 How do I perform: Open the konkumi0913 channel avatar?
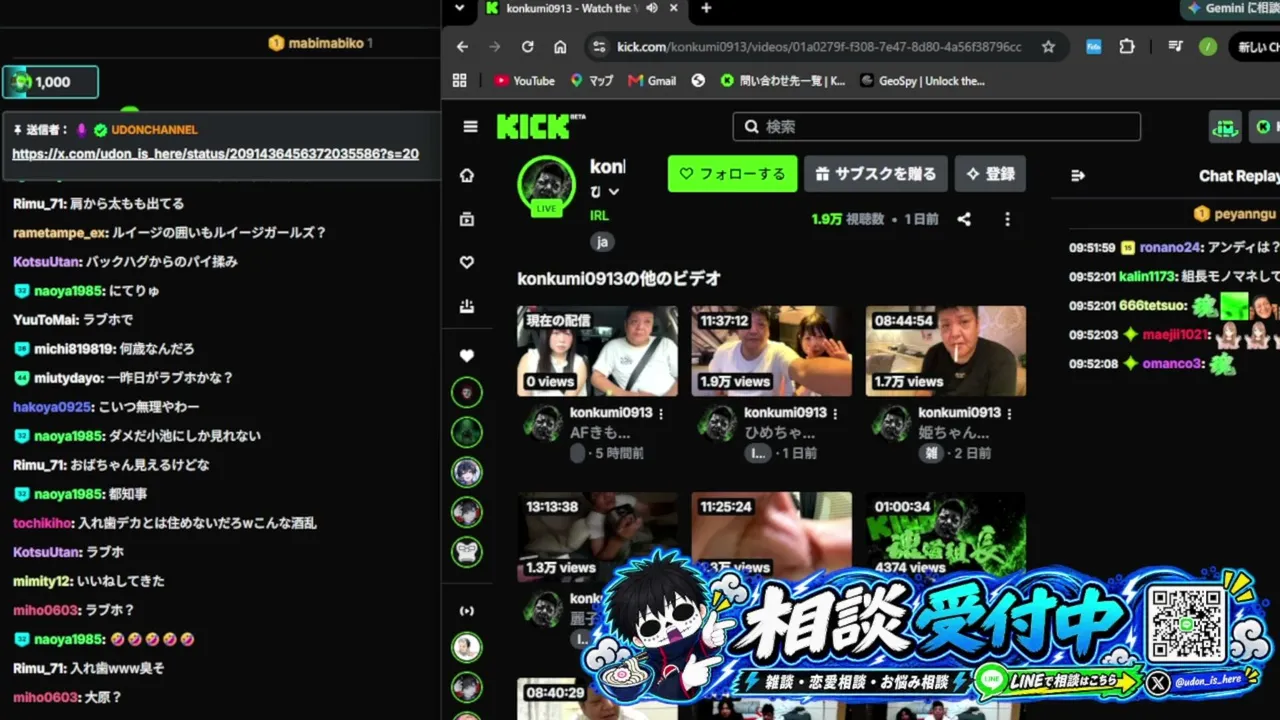click(x=546, y=186)
